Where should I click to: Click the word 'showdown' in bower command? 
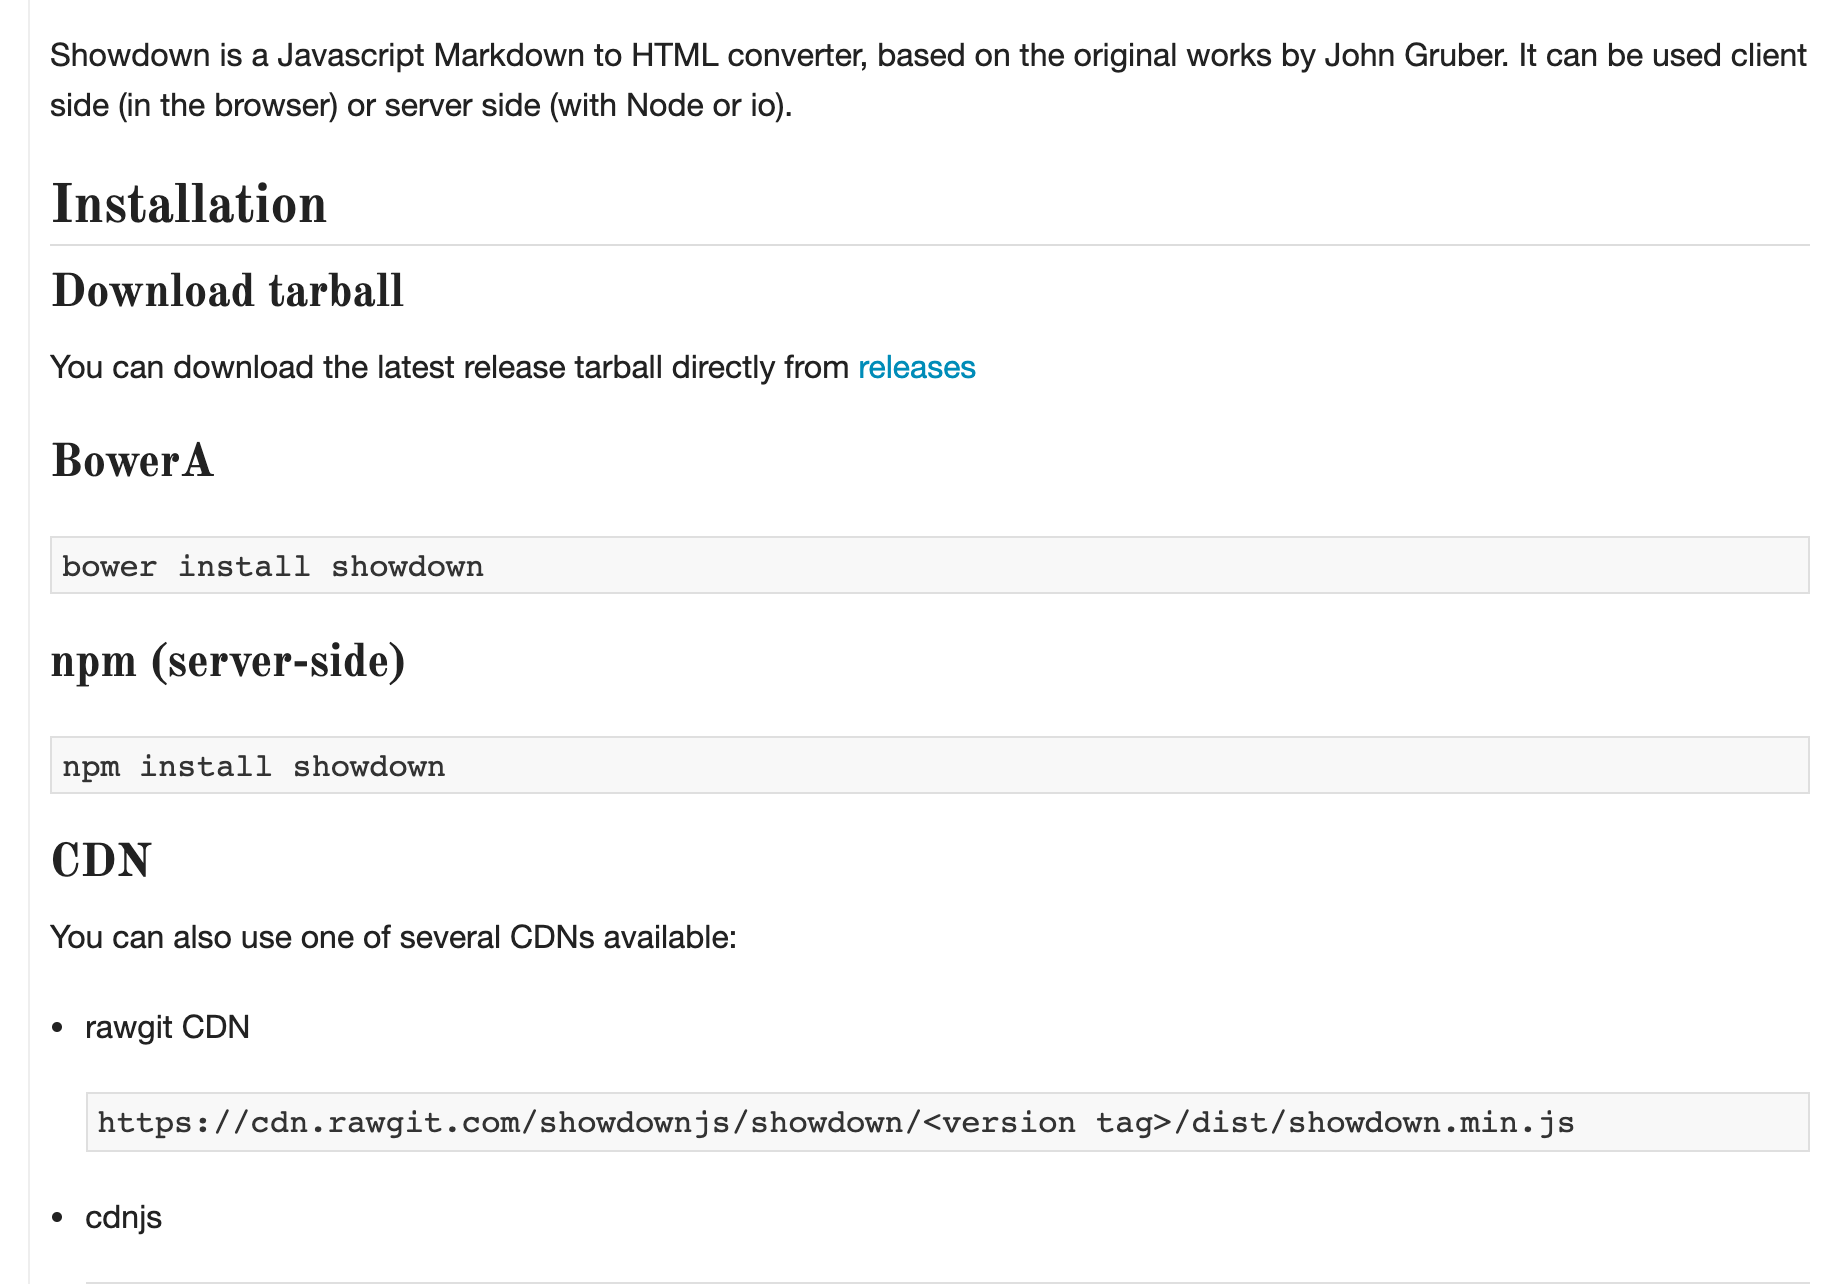coord(407,566)
